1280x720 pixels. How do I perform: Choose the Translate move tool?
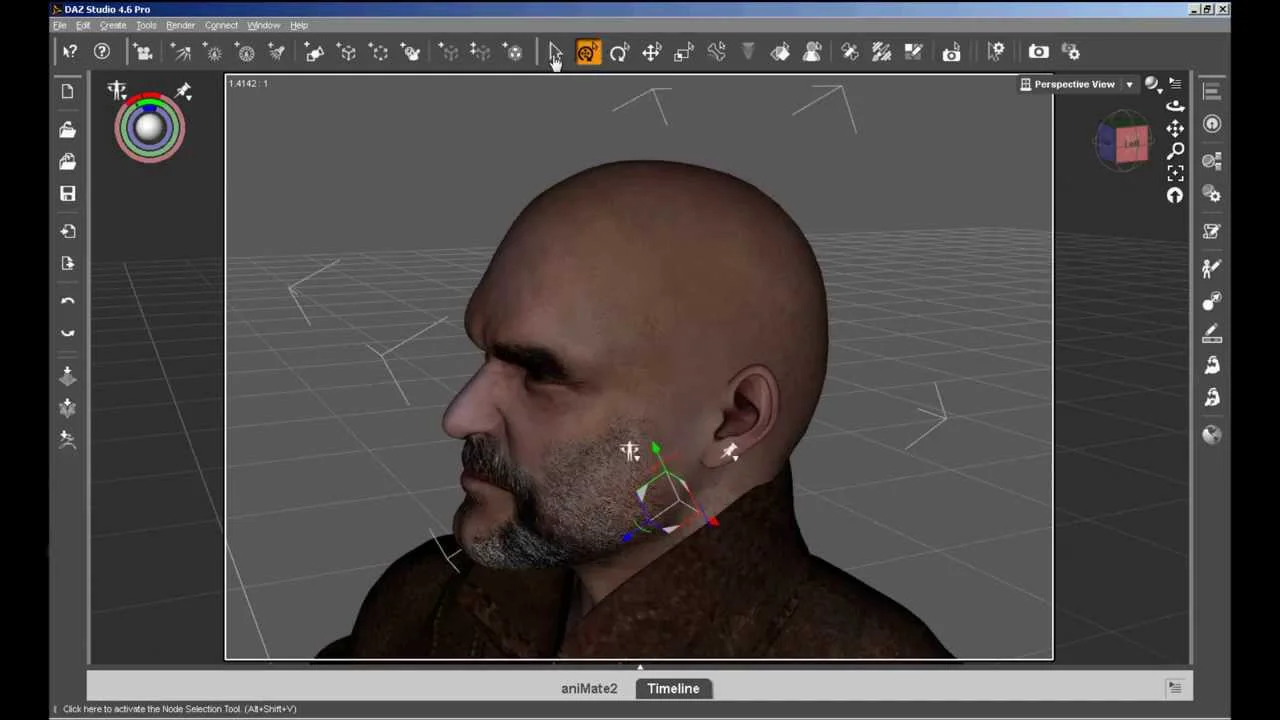click(651, 52)
